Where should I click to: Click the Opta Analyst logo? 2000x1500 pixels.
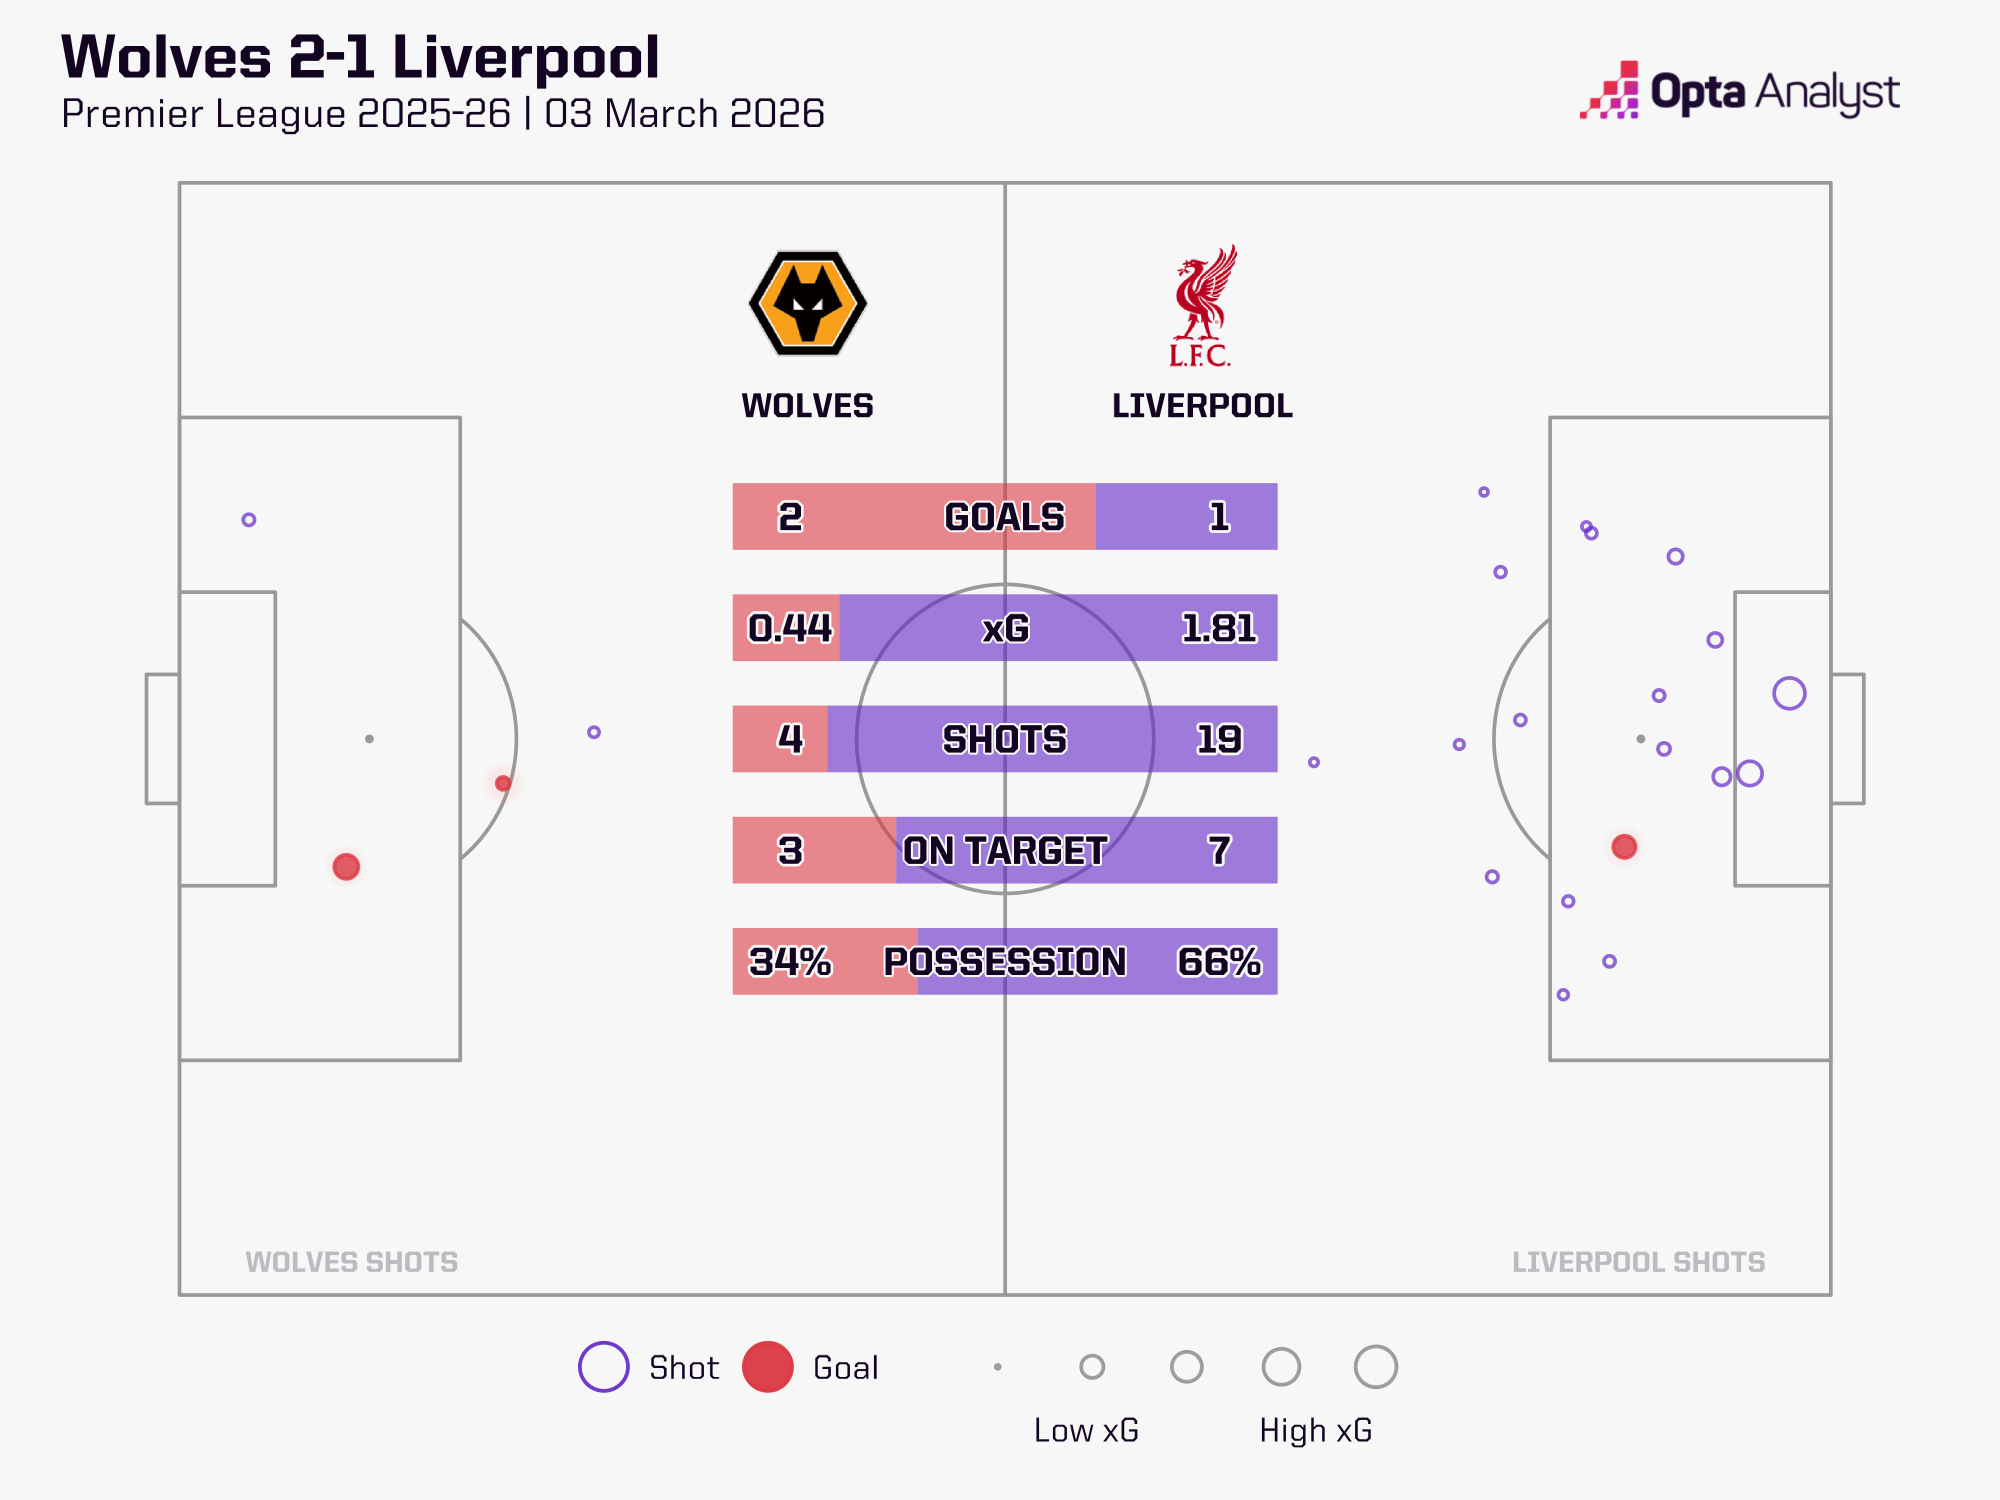pyautogui.click(x=1740, y=92)
